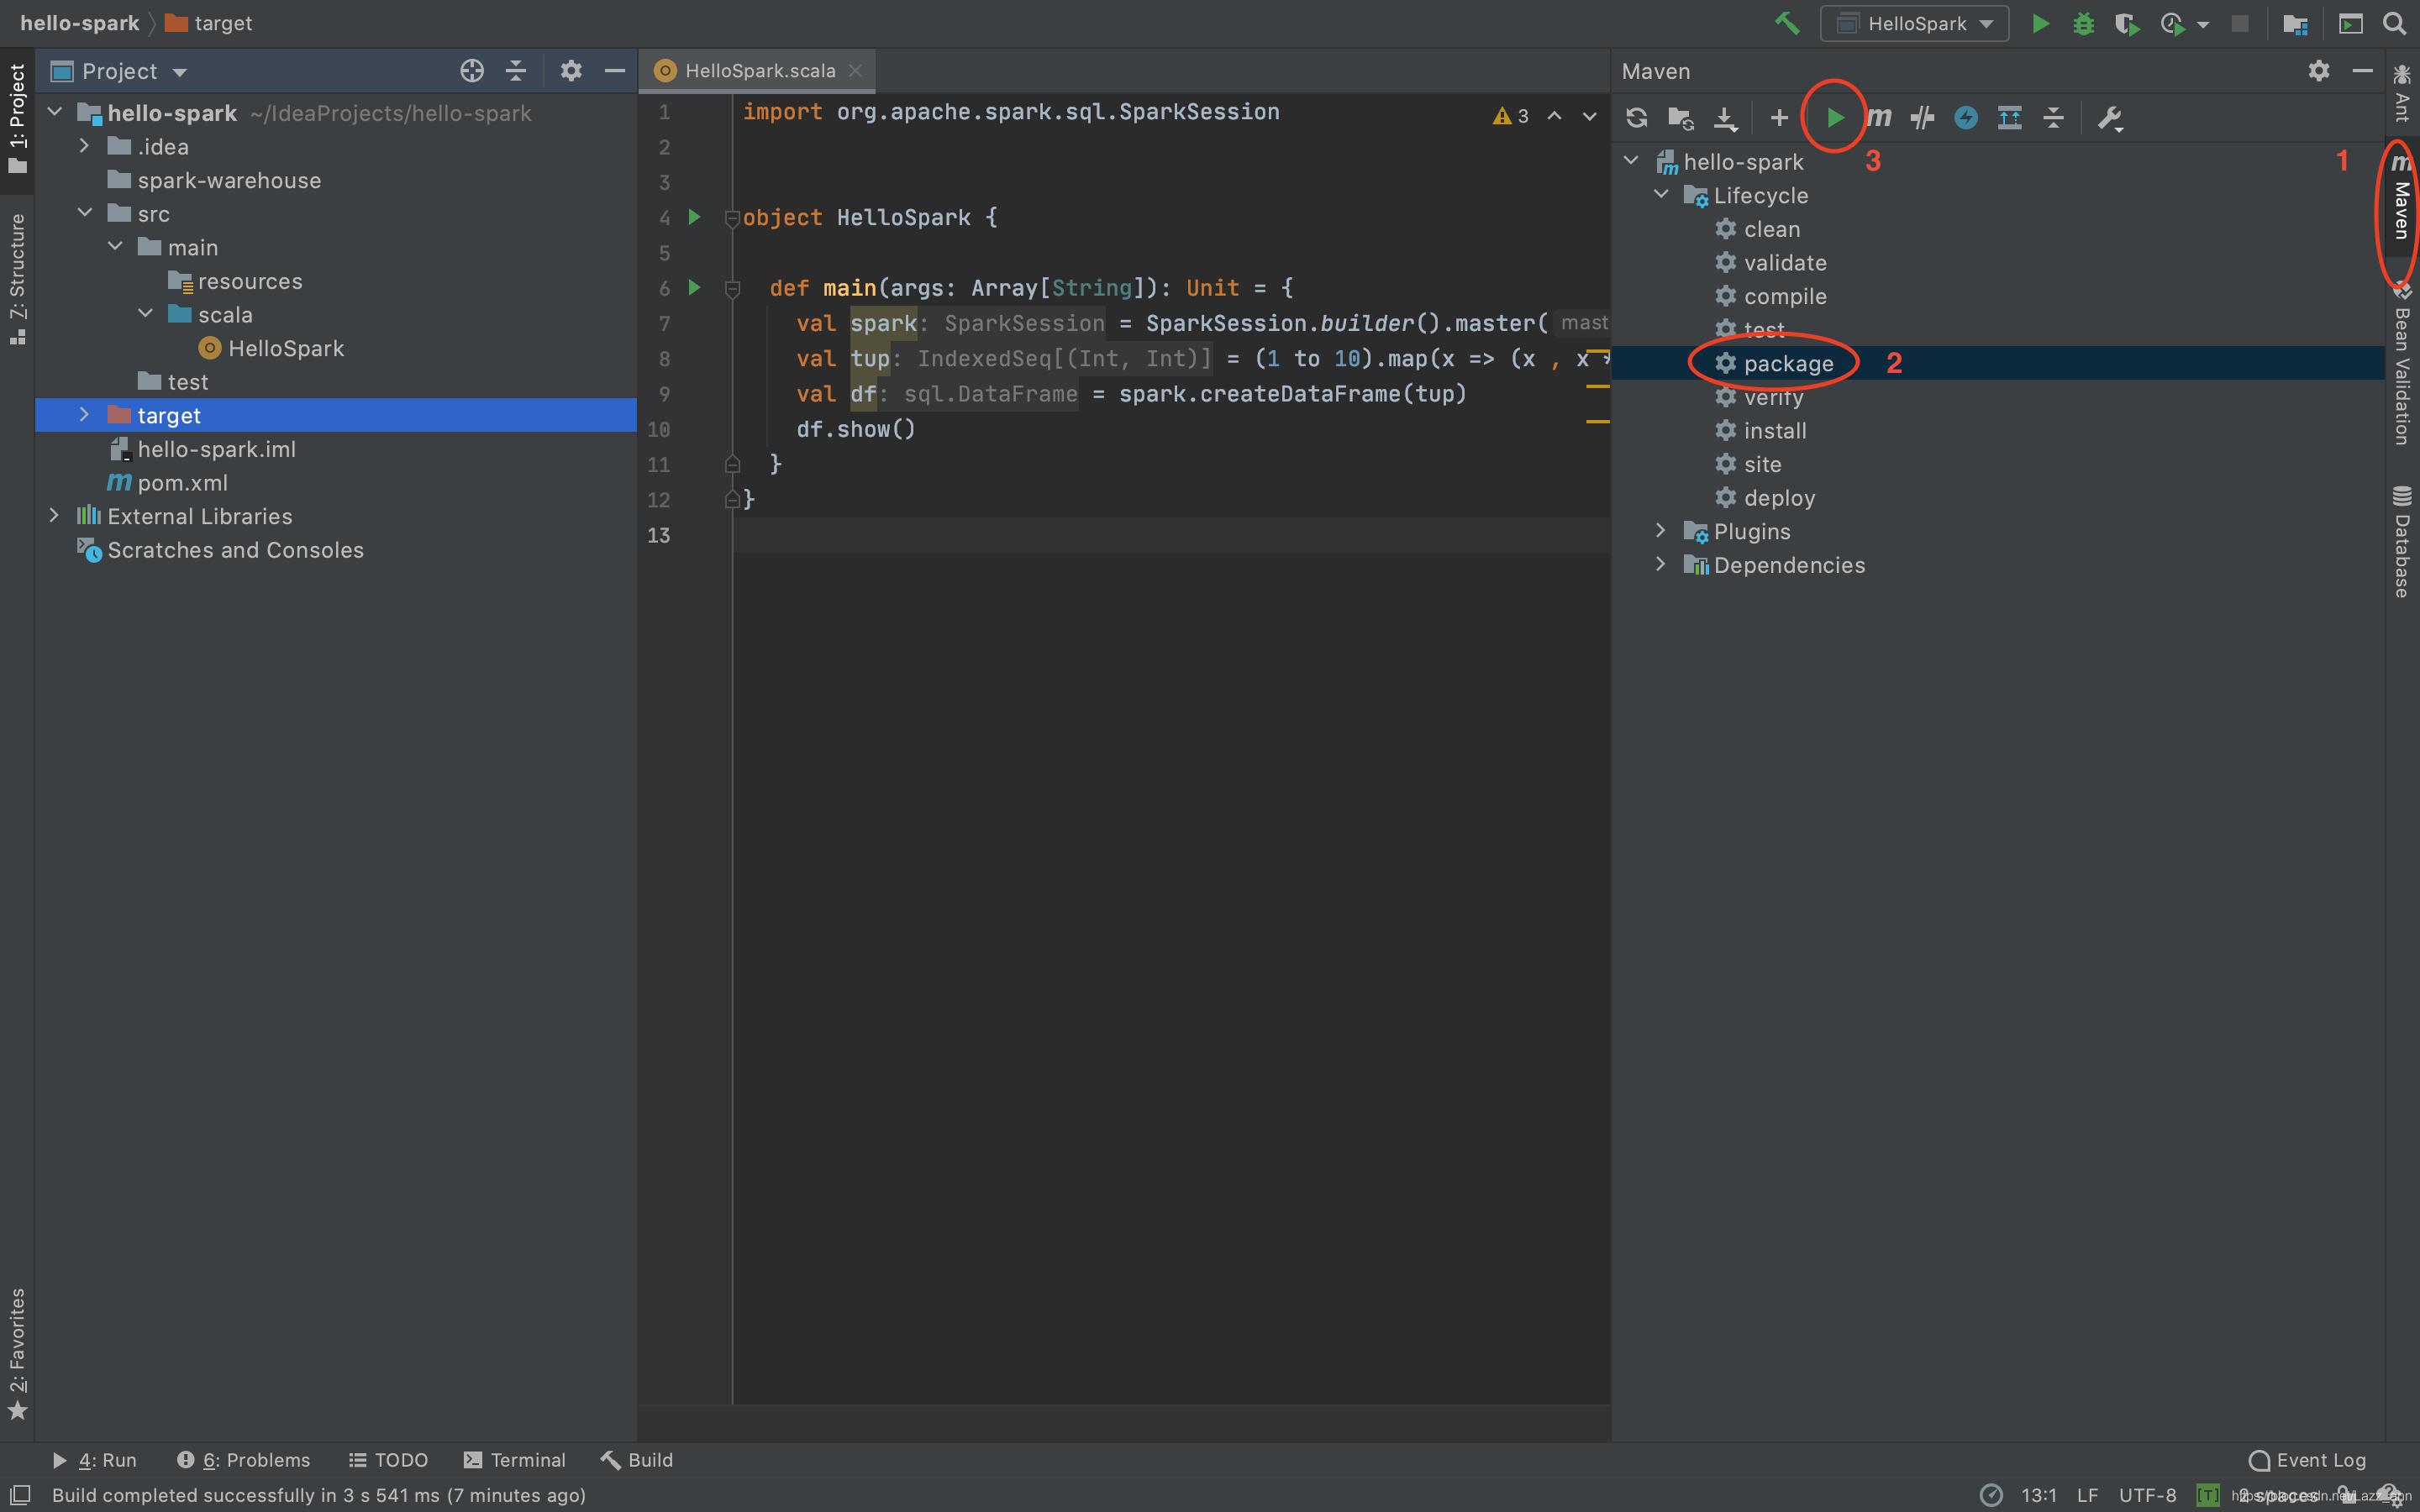Image resolution: width=2420 pixels, height=1512 pixels.
Task: Switch to HelloSpark.scala editor tab
Action: [x=758, y=71]
